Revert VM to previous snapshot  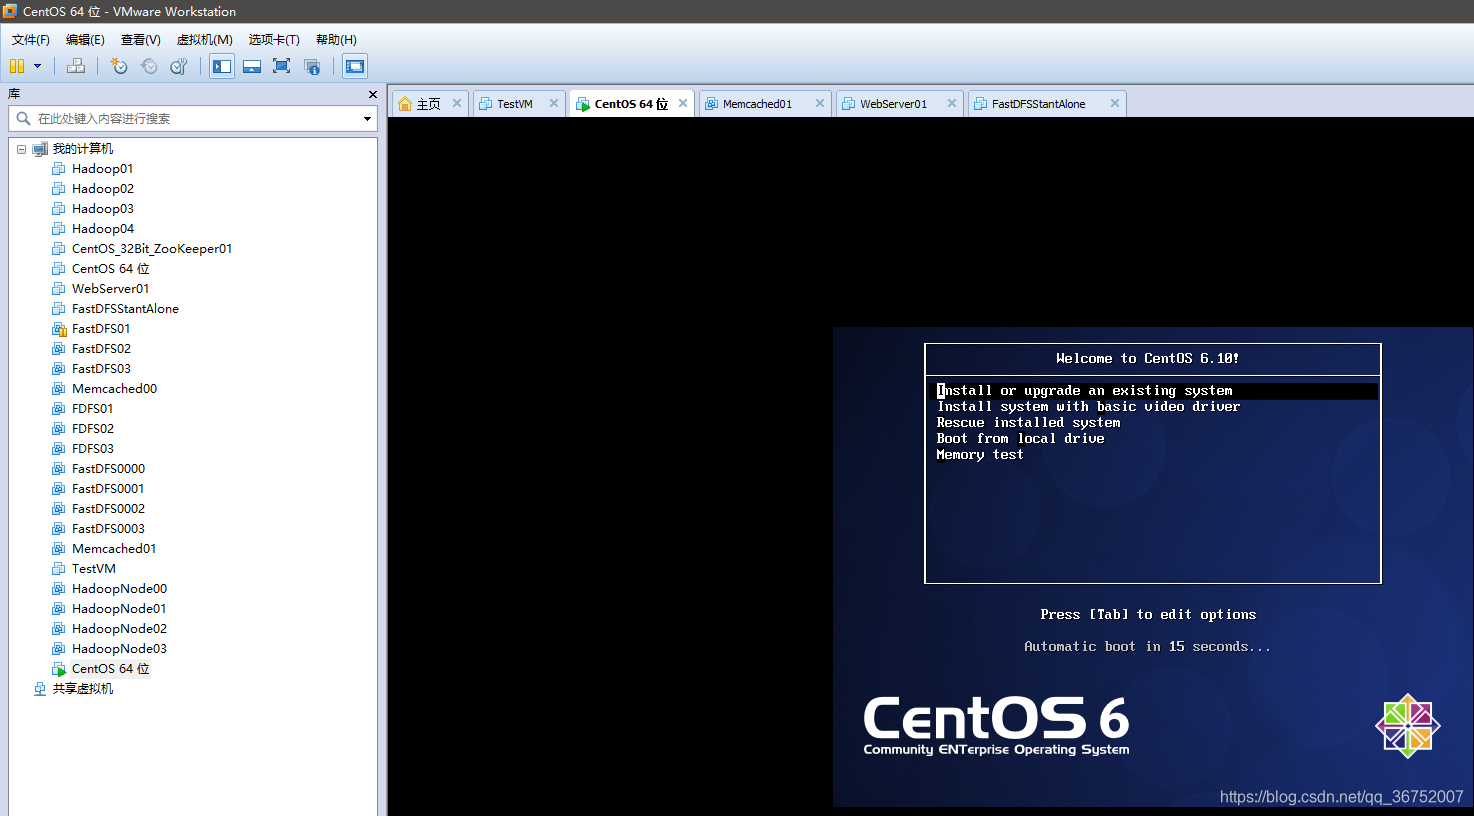149,66
